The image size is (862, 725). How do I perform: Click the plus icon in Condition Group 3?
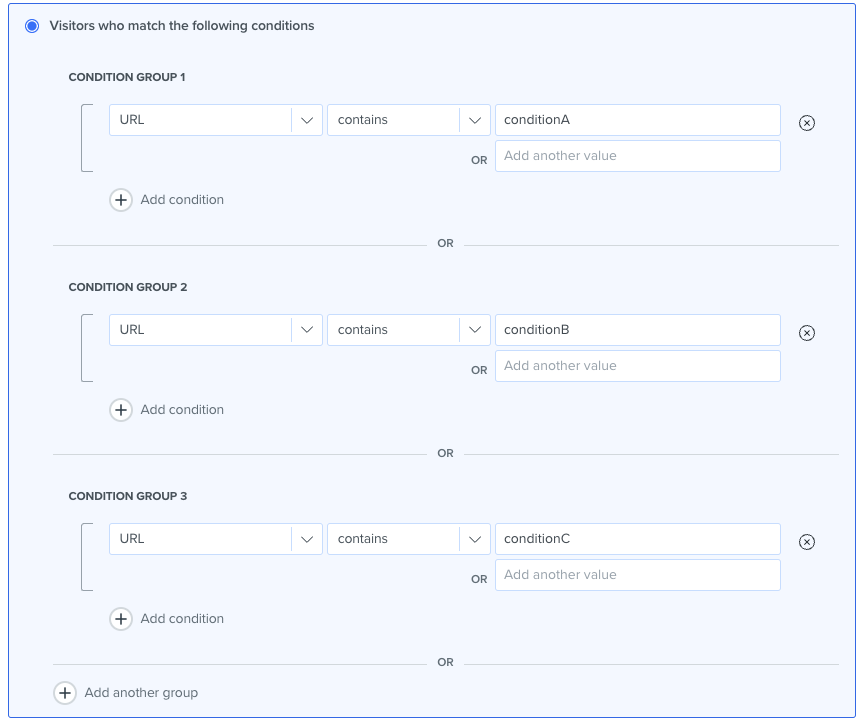click(x=121, y=618)
